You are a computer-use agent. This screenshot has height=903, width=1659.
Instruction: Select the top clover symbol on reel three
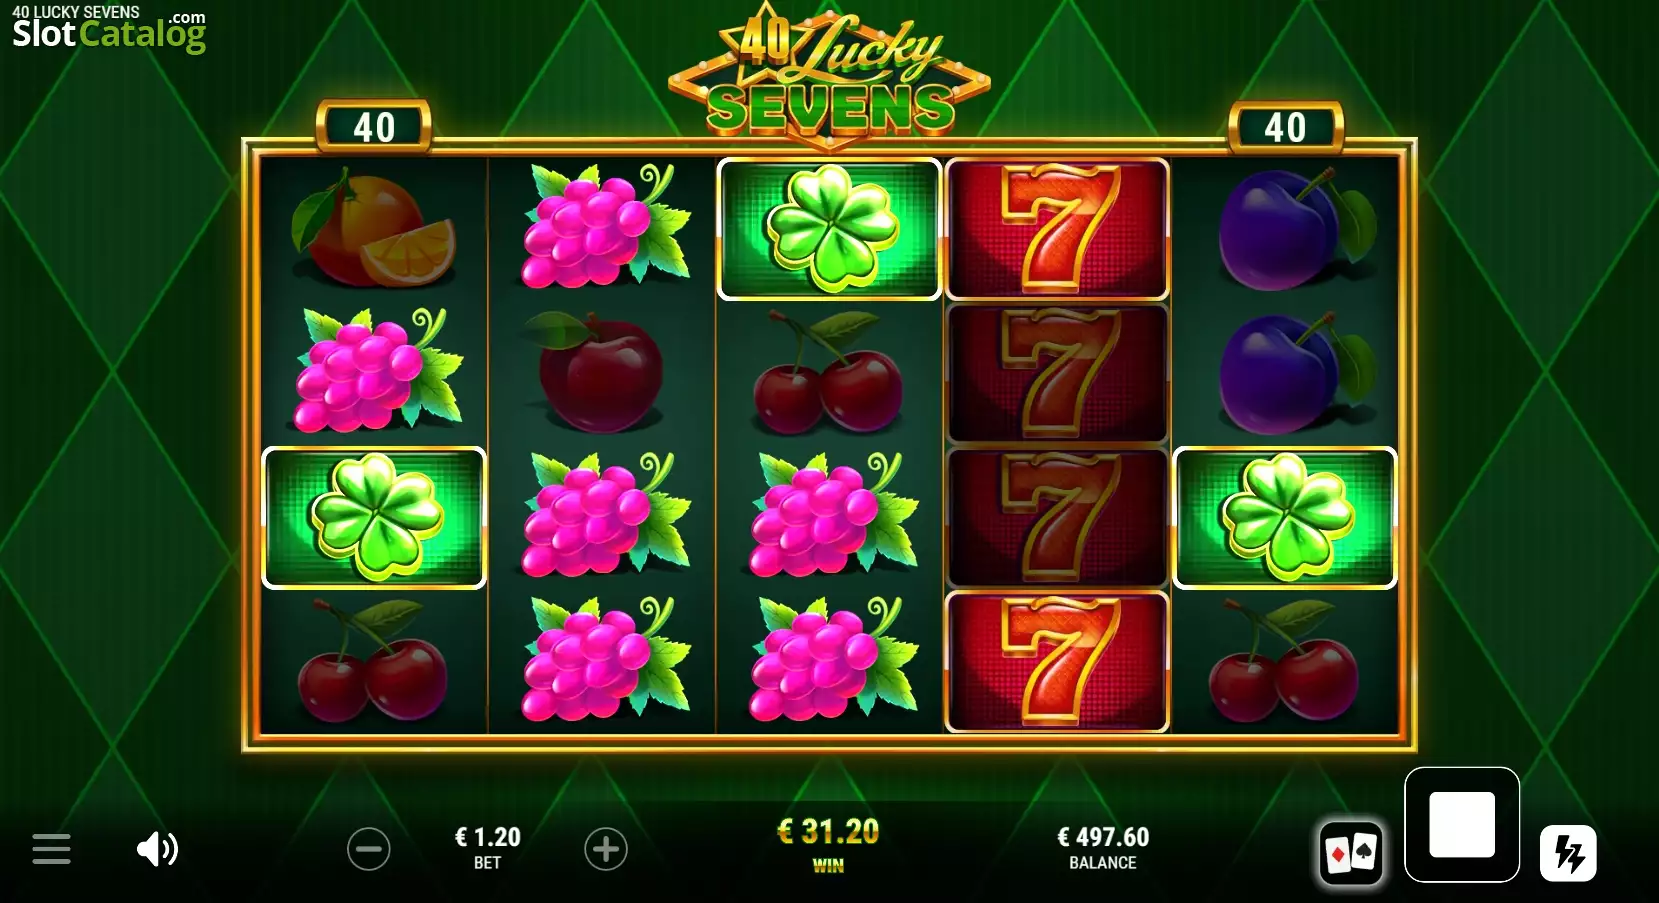click(829, 229)
